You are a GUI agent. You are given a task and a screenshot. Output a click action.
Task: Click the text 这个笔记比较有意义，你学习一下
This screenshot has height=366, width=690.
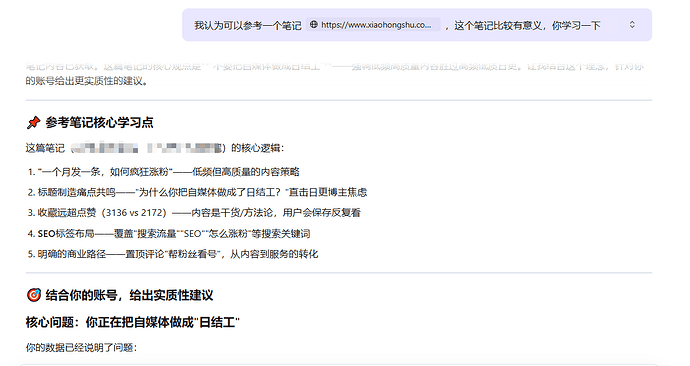pos(527,26)
